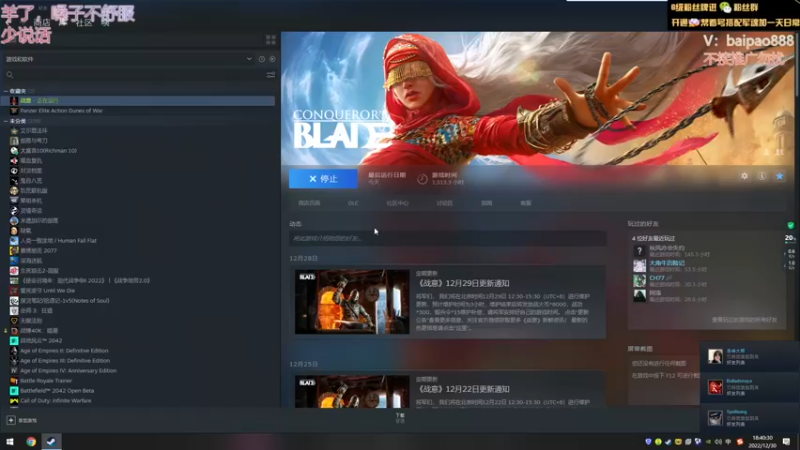Open the community hub tab
Viewport: 800px width, 450px height.
[x=397, y=203]
